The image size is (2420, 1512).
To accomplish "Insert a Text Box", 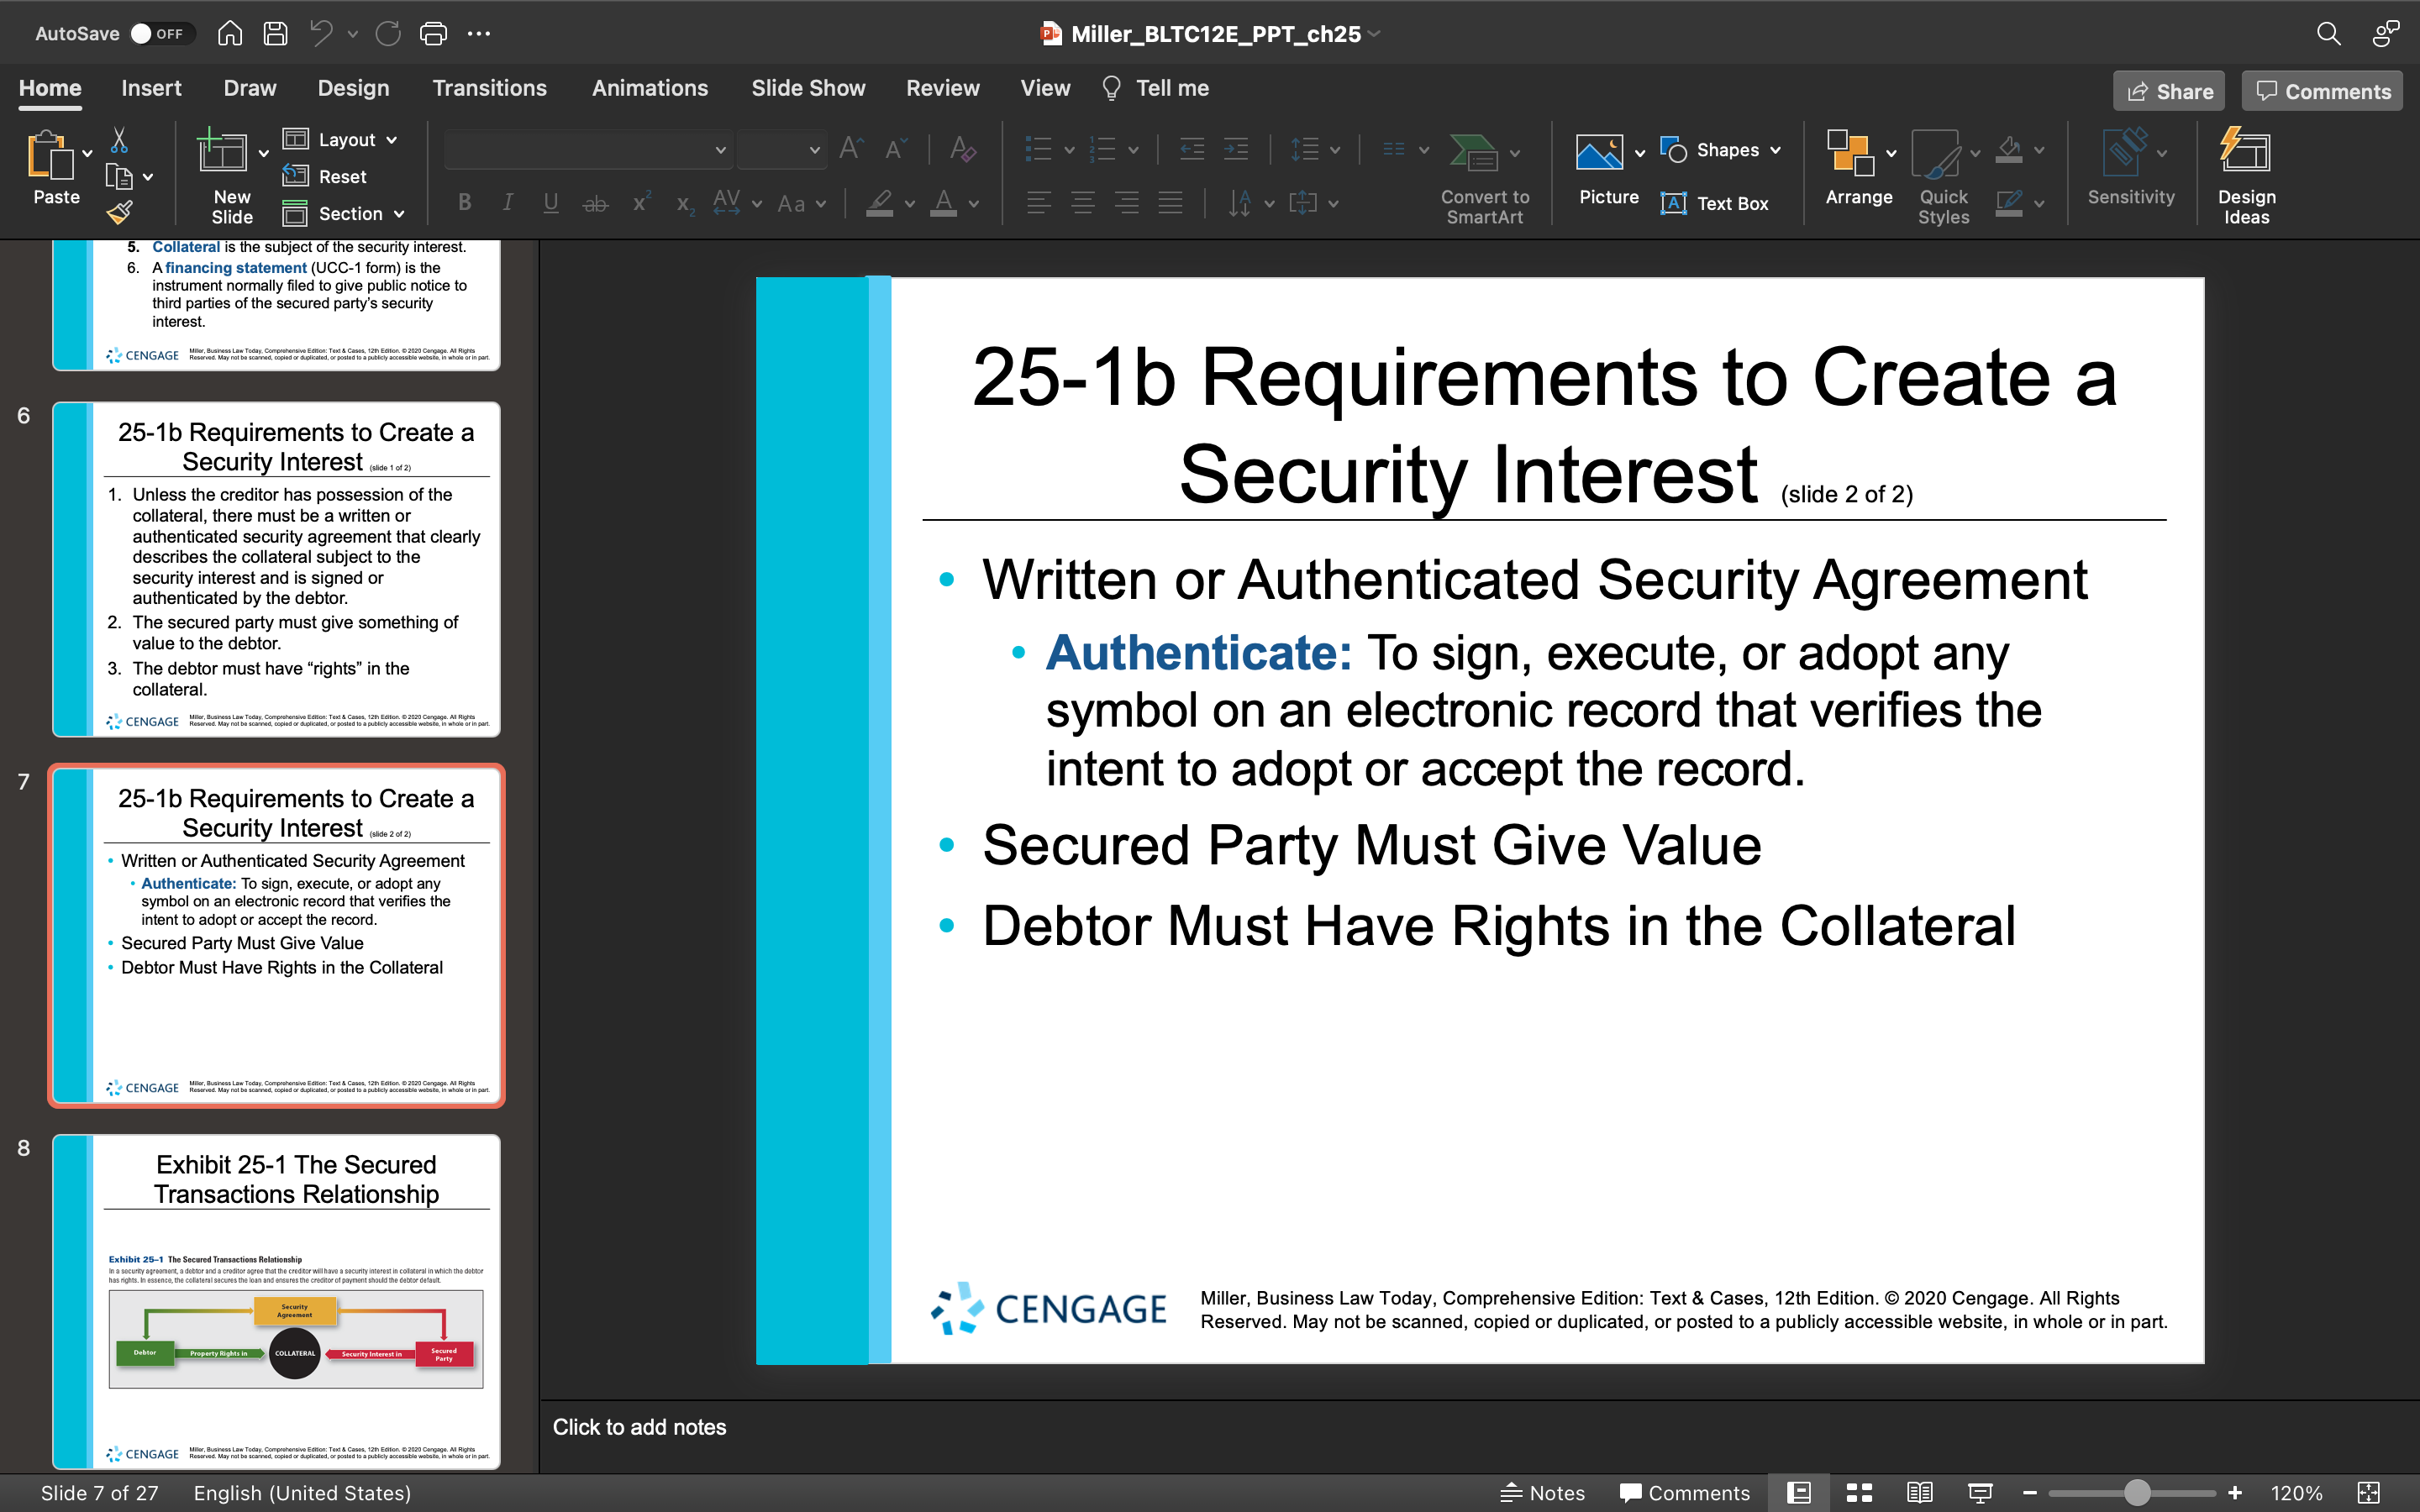I will pyautogui.click(x=1714, y=203).
